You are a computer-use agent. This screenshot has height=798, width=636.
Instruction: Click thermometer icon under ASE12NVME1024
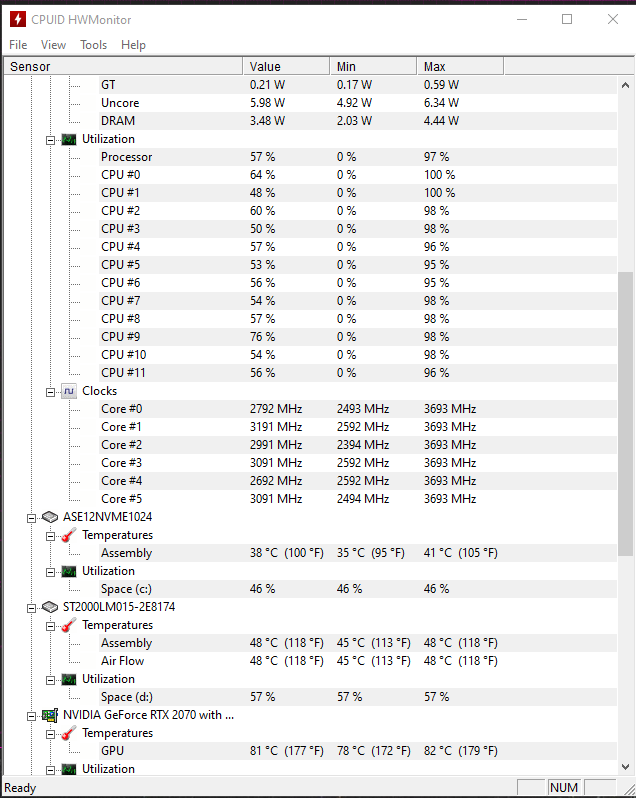pyautogui.click(x=69, y=535)
